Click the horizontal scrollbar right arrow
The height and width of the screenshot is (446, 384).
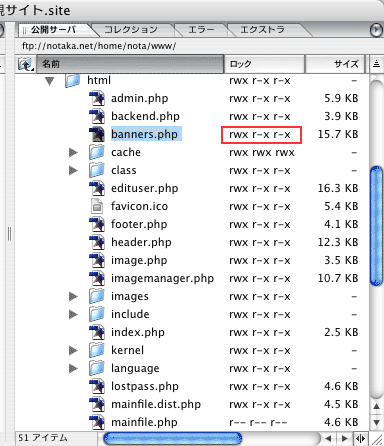pyautogui.click(x=345, y=438)
